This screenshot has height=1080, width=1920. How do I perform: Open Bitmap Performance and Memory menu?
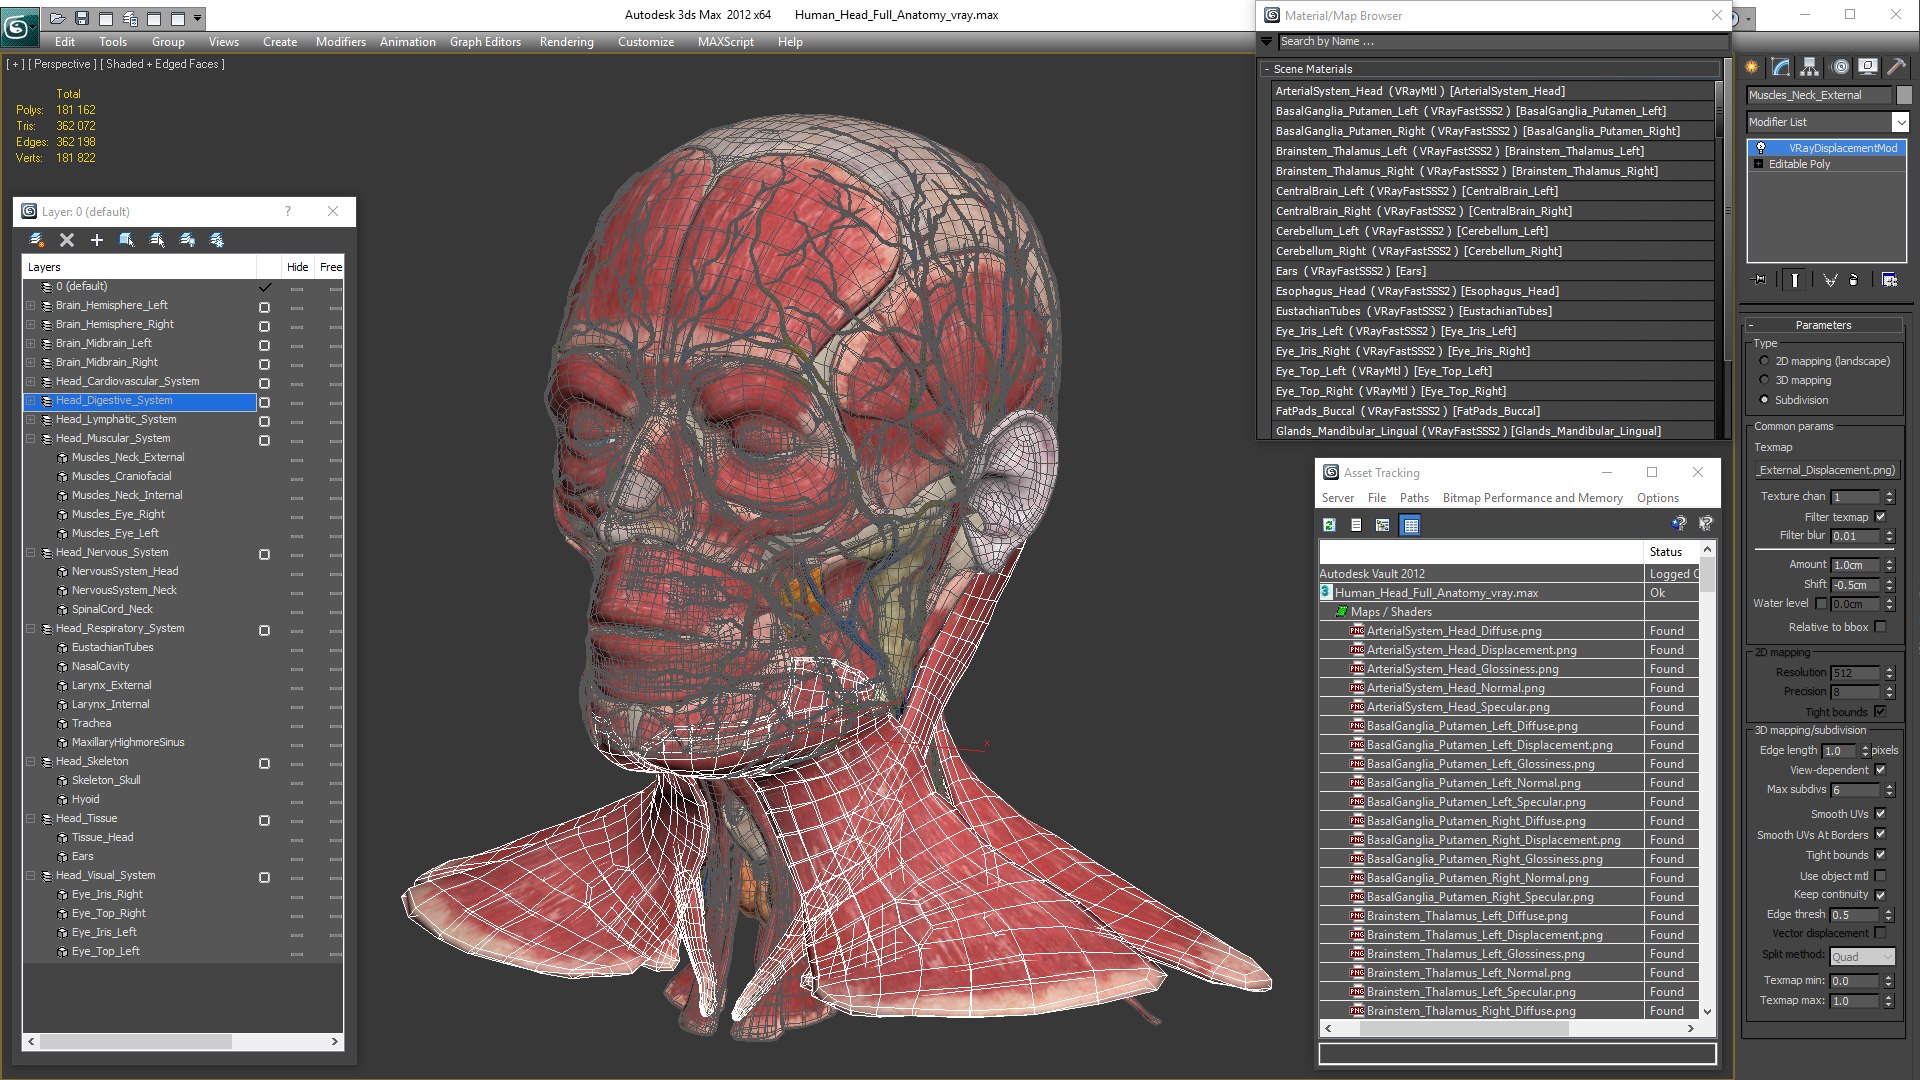pyautogui.click(x=1533, y=498)
